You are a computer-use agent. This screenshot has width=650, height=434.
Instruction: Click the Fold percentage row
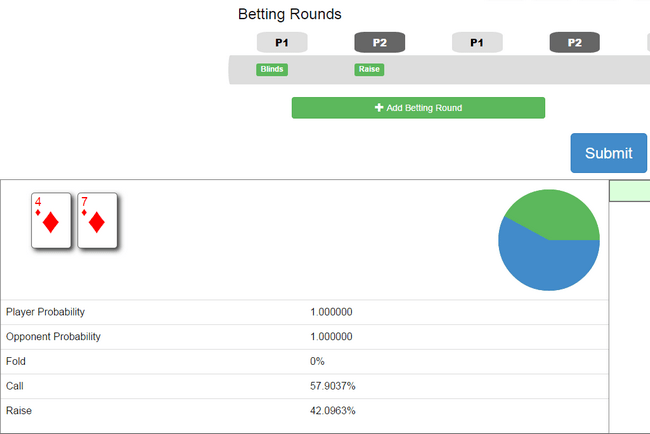305,361
